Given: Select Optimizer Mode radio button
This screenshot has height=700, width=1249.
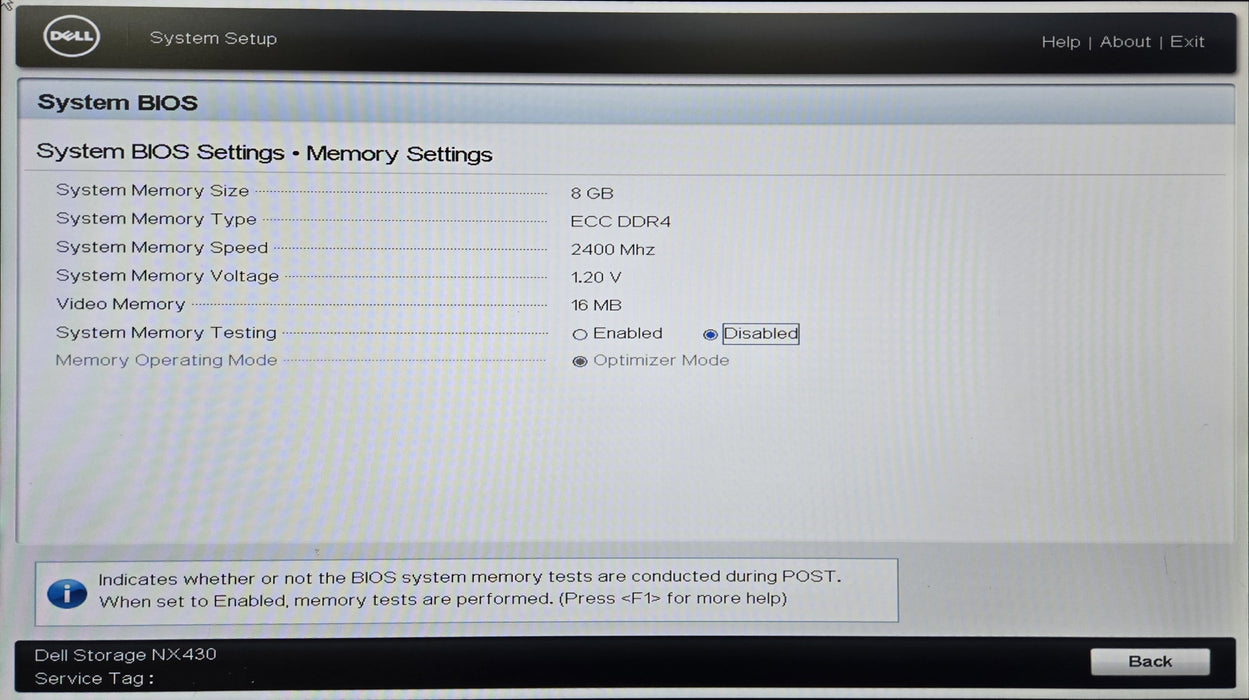Looking at the screenshot, I should click(x=580, y=361).
